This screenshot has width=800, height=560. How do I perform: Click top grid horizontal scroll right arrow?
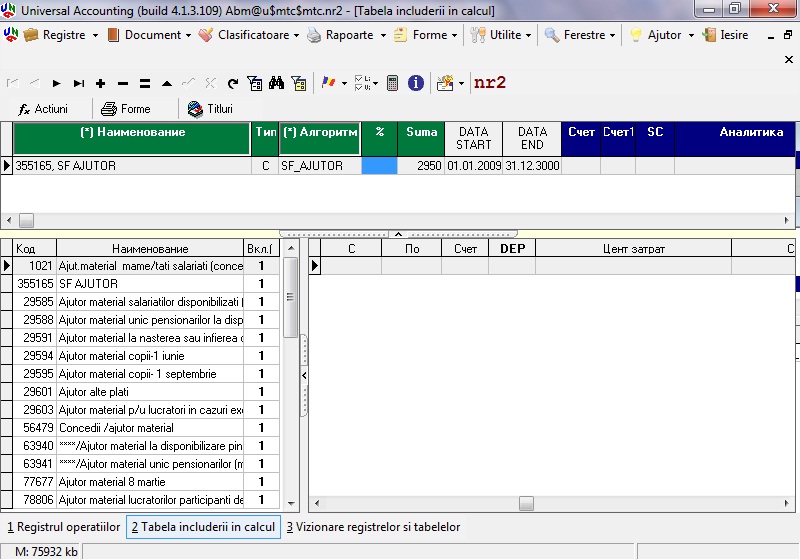point(786,220)
